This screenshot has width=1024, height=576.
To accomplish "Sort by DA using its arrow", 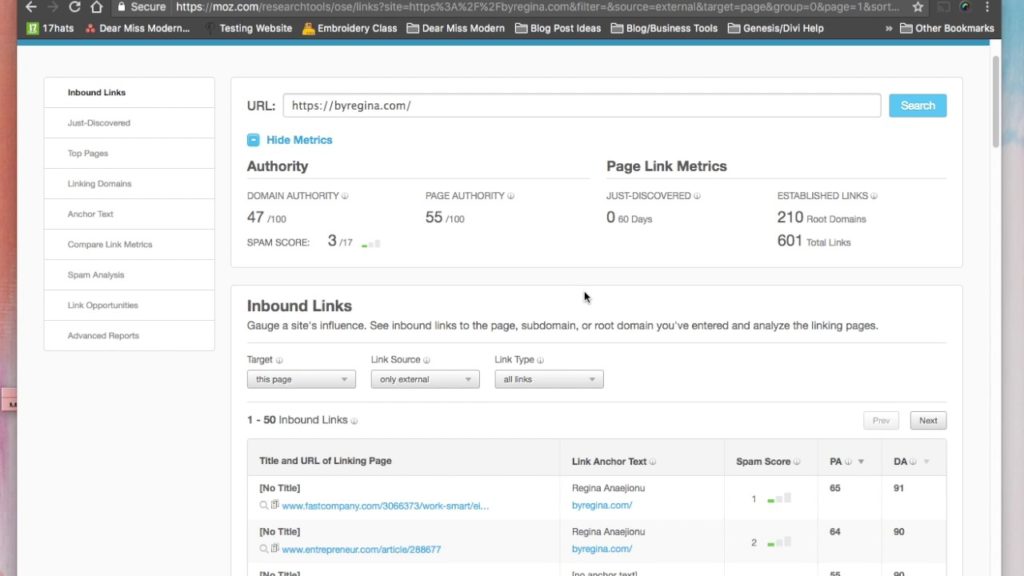I will 926,462.
